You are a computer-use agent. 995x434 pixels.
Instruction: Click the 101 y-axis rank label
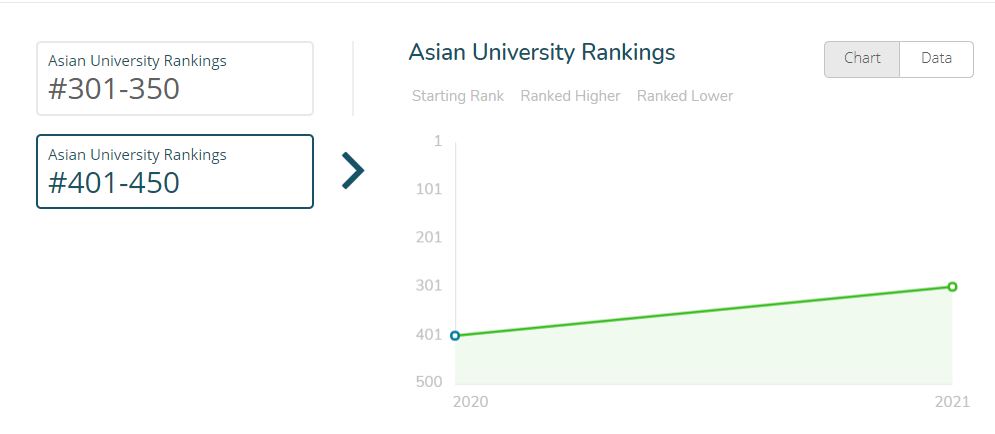[428, 189]
